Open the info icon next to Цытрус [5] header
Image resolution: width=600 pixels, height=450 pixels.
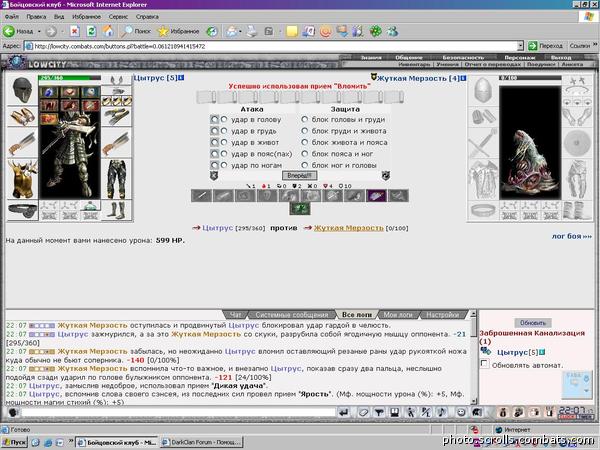181,78
